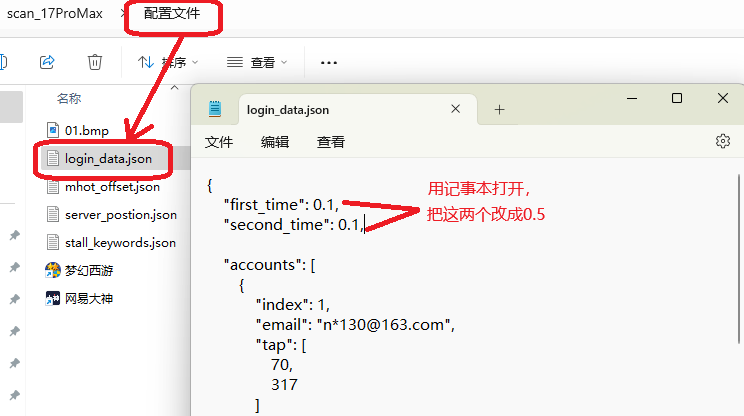Click the three-dots more options button
Viewport: 744px width, 416px height.
pyautogui.click(x=328, y=62)
